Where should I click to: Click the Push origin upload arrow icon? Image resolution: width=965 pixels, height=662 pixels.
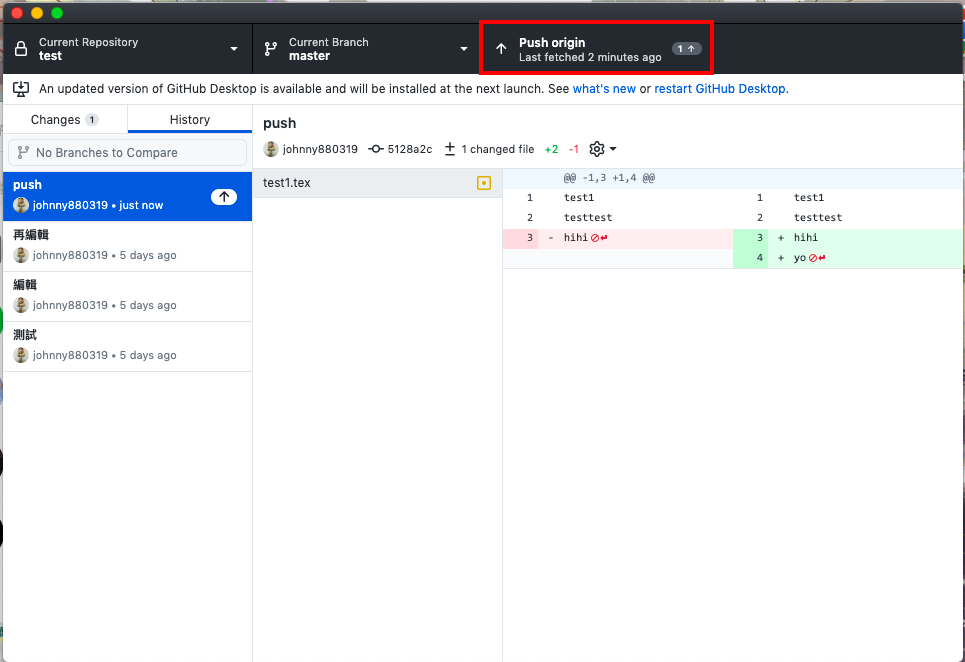(x=501, y=49)
